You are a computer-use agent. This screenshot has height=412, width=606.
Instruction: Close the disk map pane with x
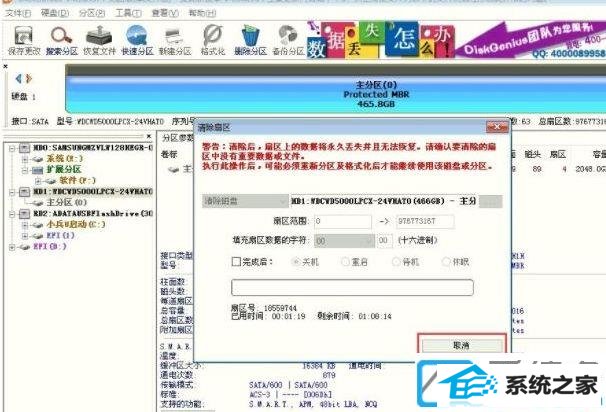pos(5,66)
